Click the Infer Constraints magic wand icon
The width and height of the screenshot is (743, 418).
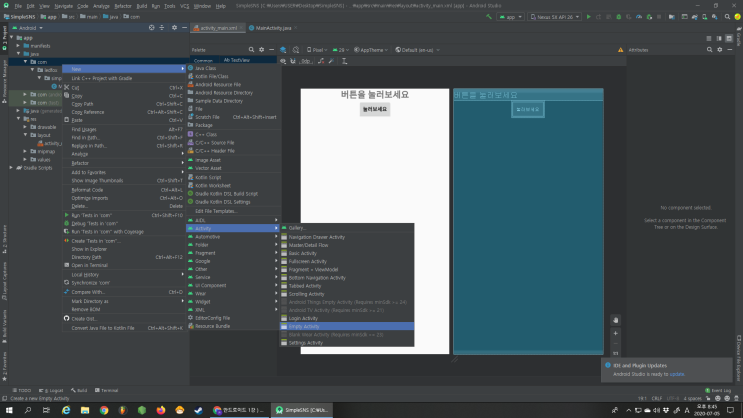[331, 61]
